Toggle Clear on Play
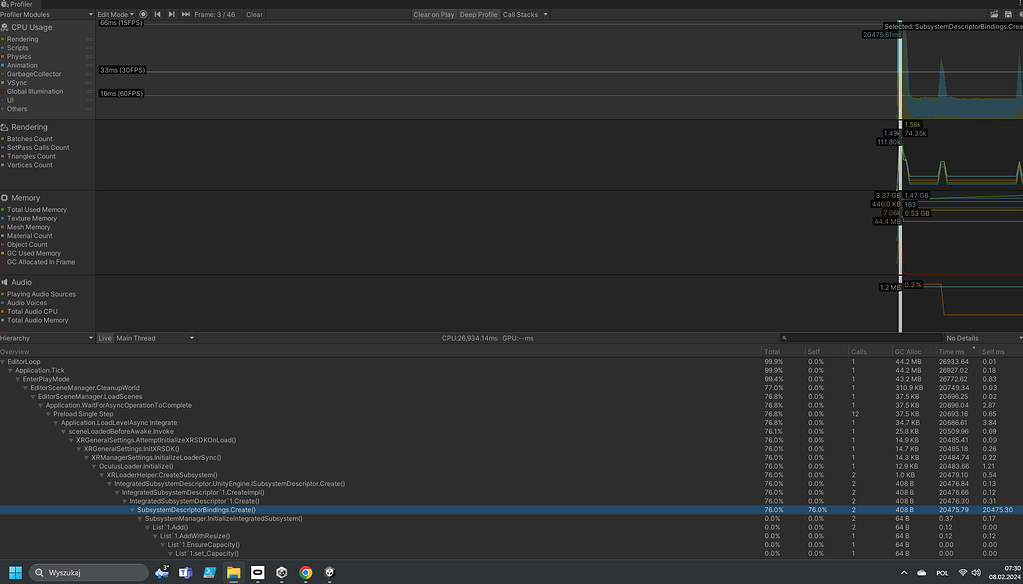Image resolution: width=1023 pixels, height=584 pixels. (x=434, y=14)
